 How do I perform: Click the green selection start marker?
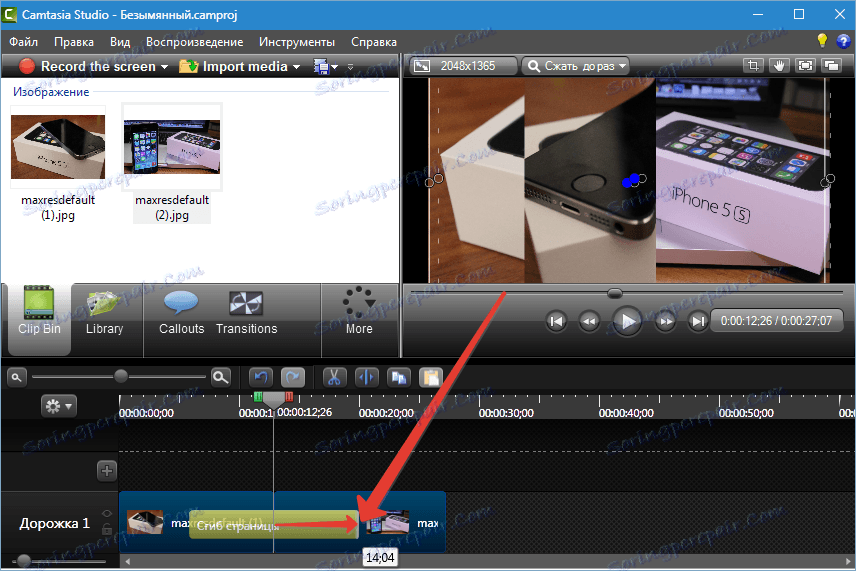point(258,396)
